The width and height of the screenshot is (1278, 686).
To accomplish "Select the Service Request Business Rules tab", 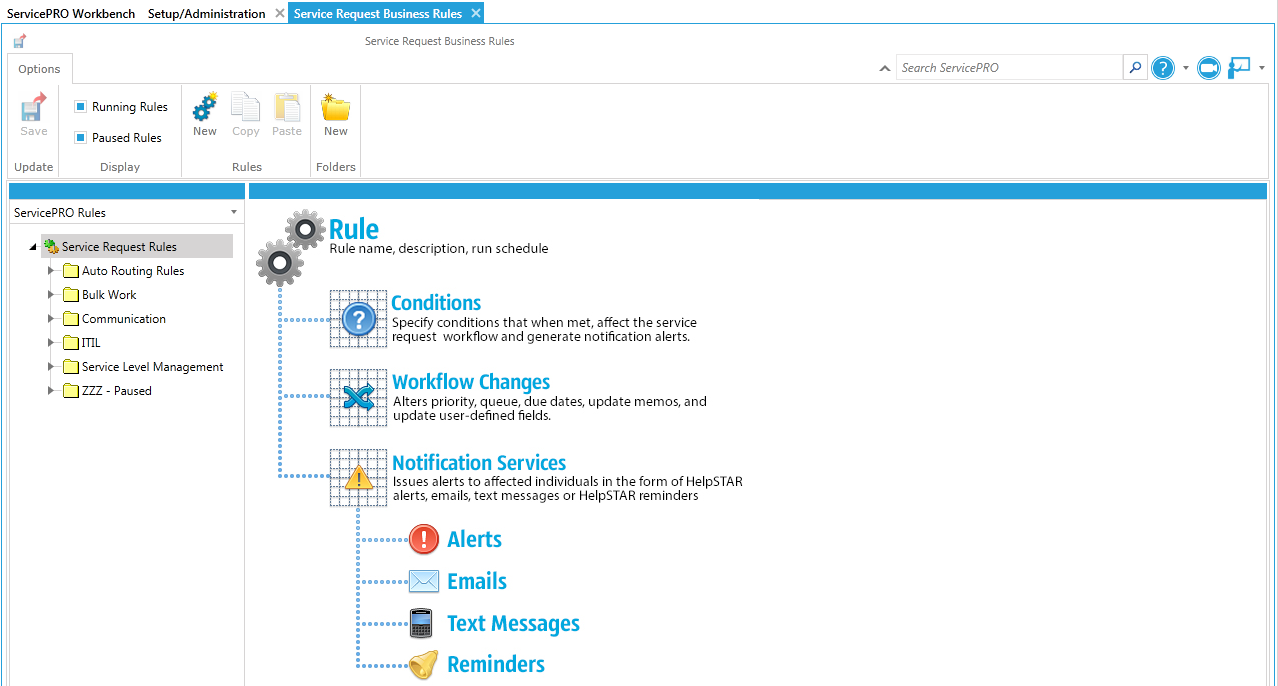I will tap(378, 13).
